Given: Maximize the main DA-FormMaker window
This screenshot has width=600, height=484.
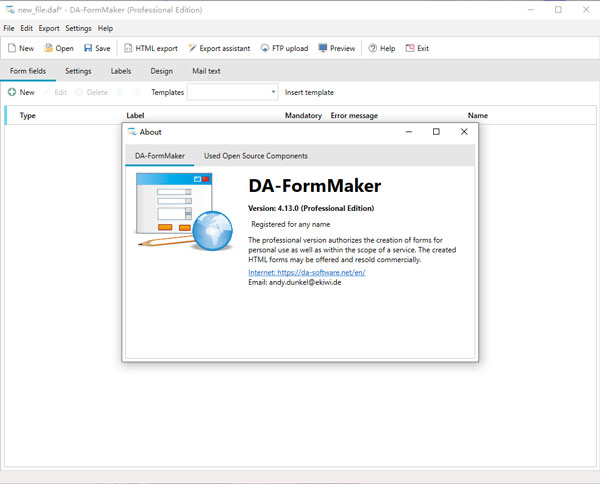Looking at the screenshot, I should pyautogui.click(x=558, y=10).
